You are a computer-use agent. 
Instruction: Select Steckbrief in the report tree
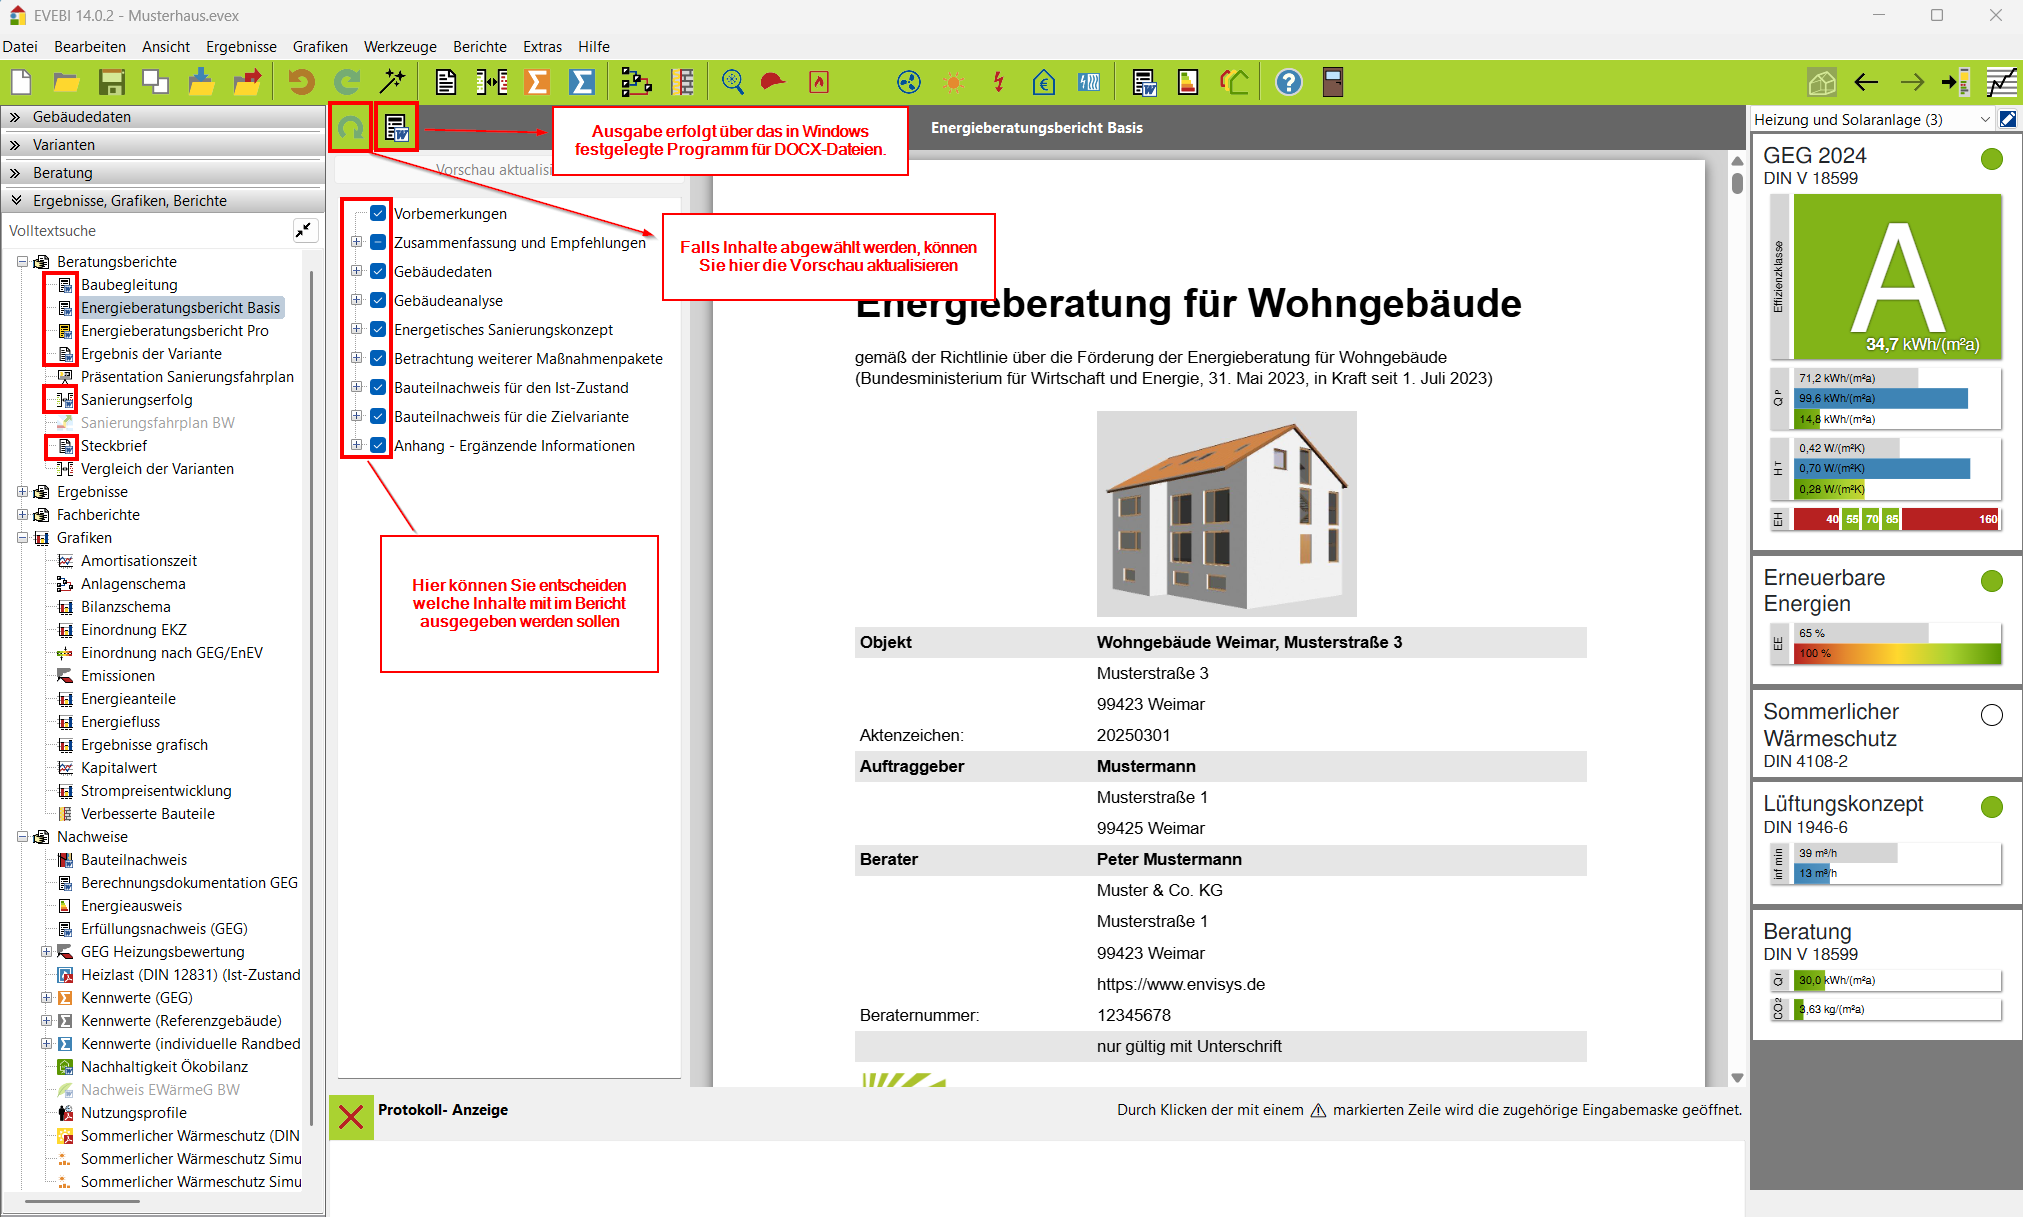(x=113, y=446)
